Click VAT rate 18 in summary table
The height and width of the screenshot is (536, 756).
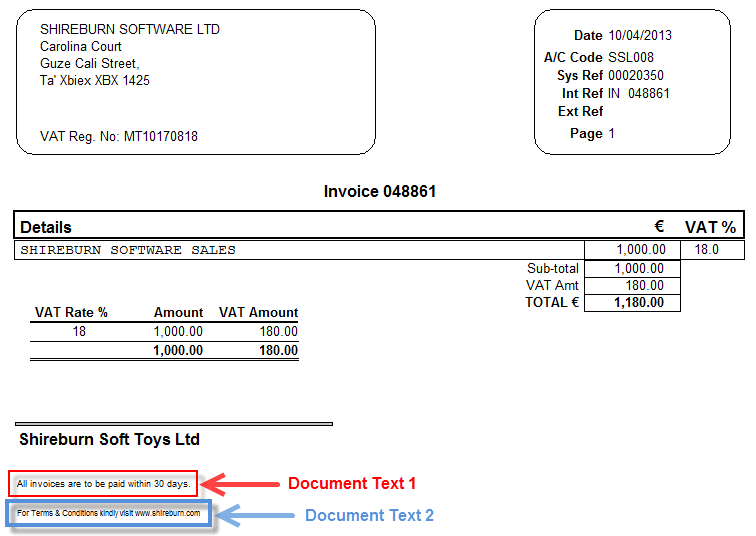coord(79,331)
